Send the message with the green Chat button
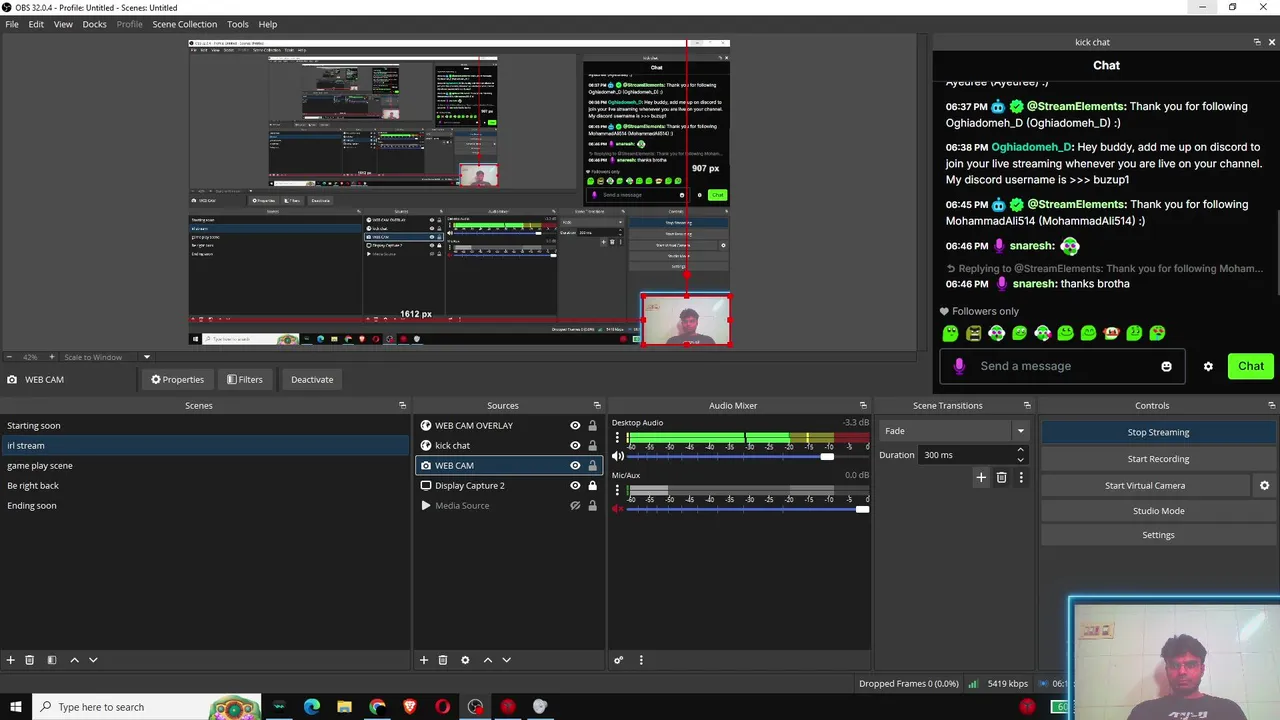Viewport: 1280px width, 720px height. pos(1251,366)
